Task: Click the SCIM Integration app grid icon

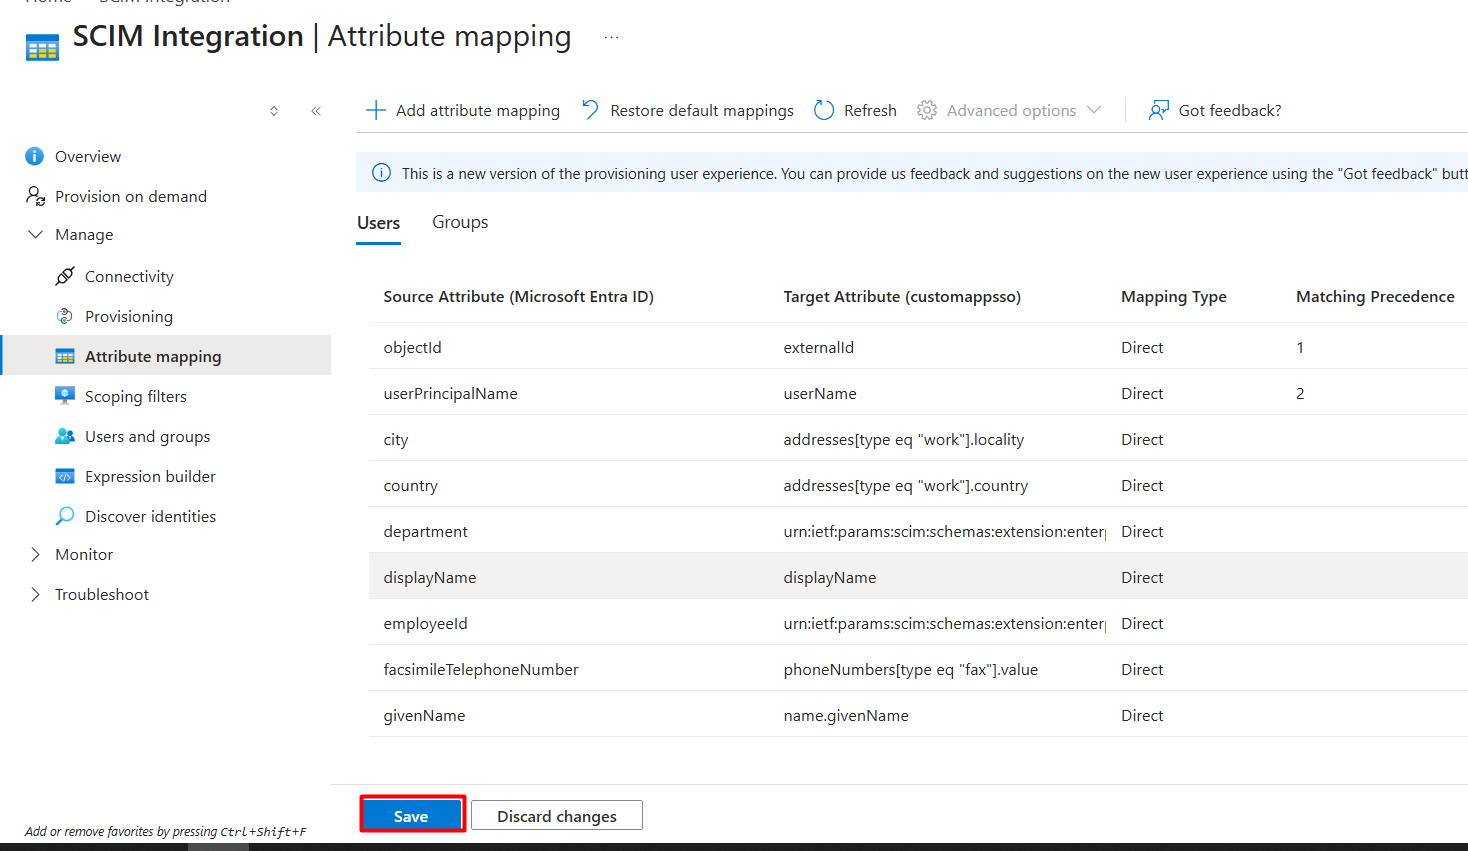Action: [42, 47]
